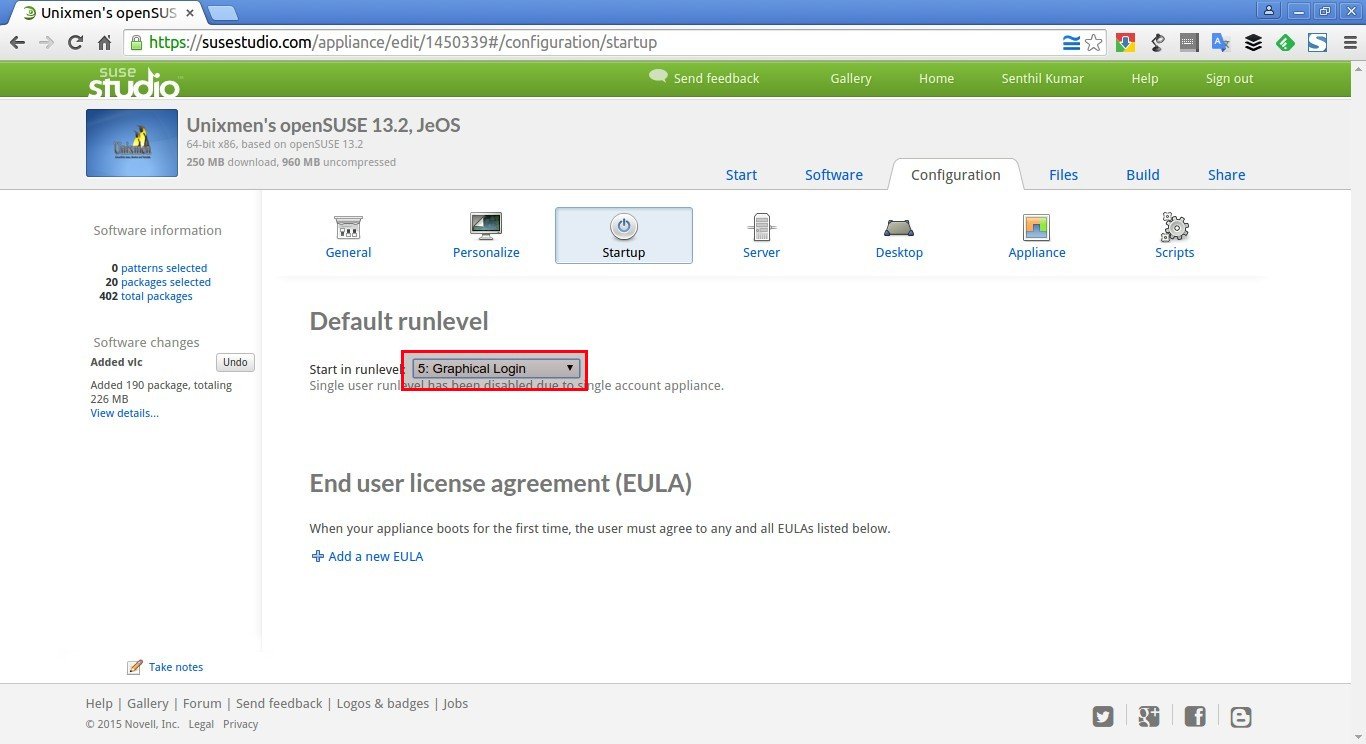The width and height of the screenshot is (1366, 744).
Task: Click the Undo button for Added vlc
Action: click(x=235, y=362)
